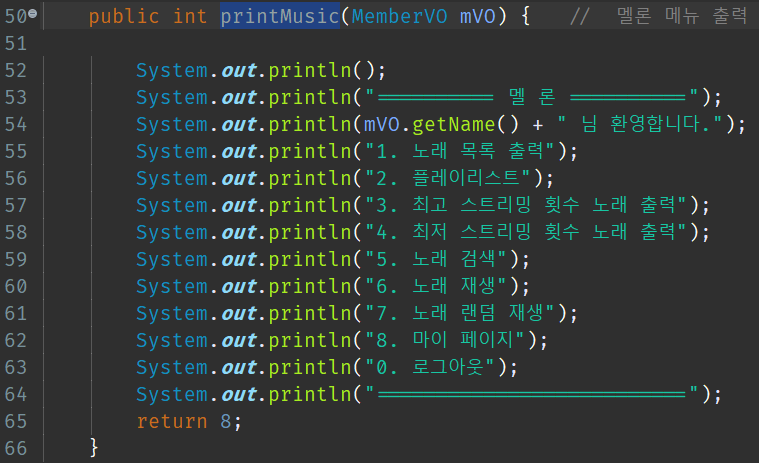Click println on line 58
The image size is (759, 463).
[310, 233]
